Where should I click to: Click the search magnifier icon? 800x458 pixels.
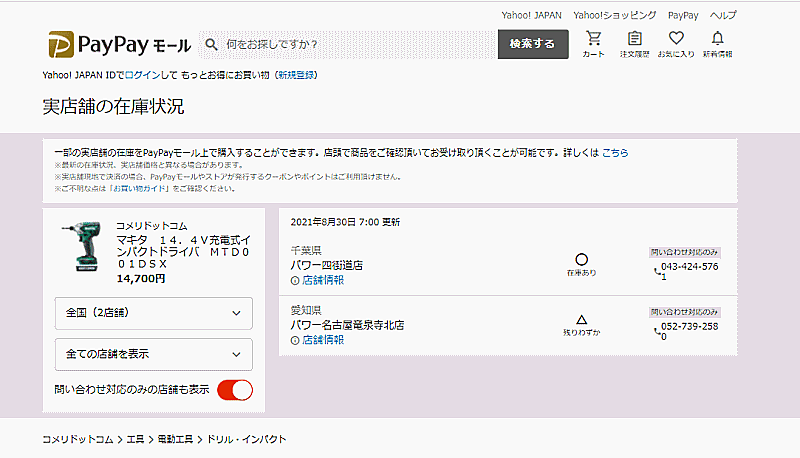(211, 45)
